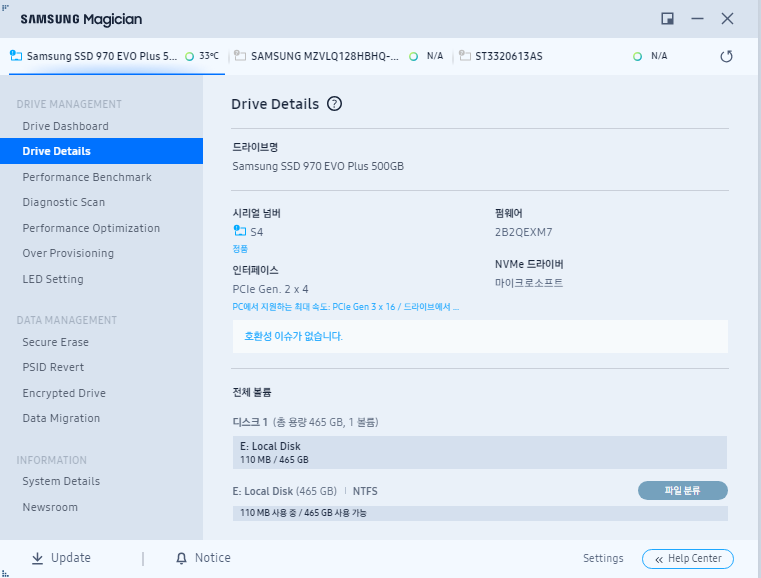This screenshot has width=761, height=578.
Task: Switch to Samsung SSD 970 EVO Plus drive tab
Action: coord(116,56)
